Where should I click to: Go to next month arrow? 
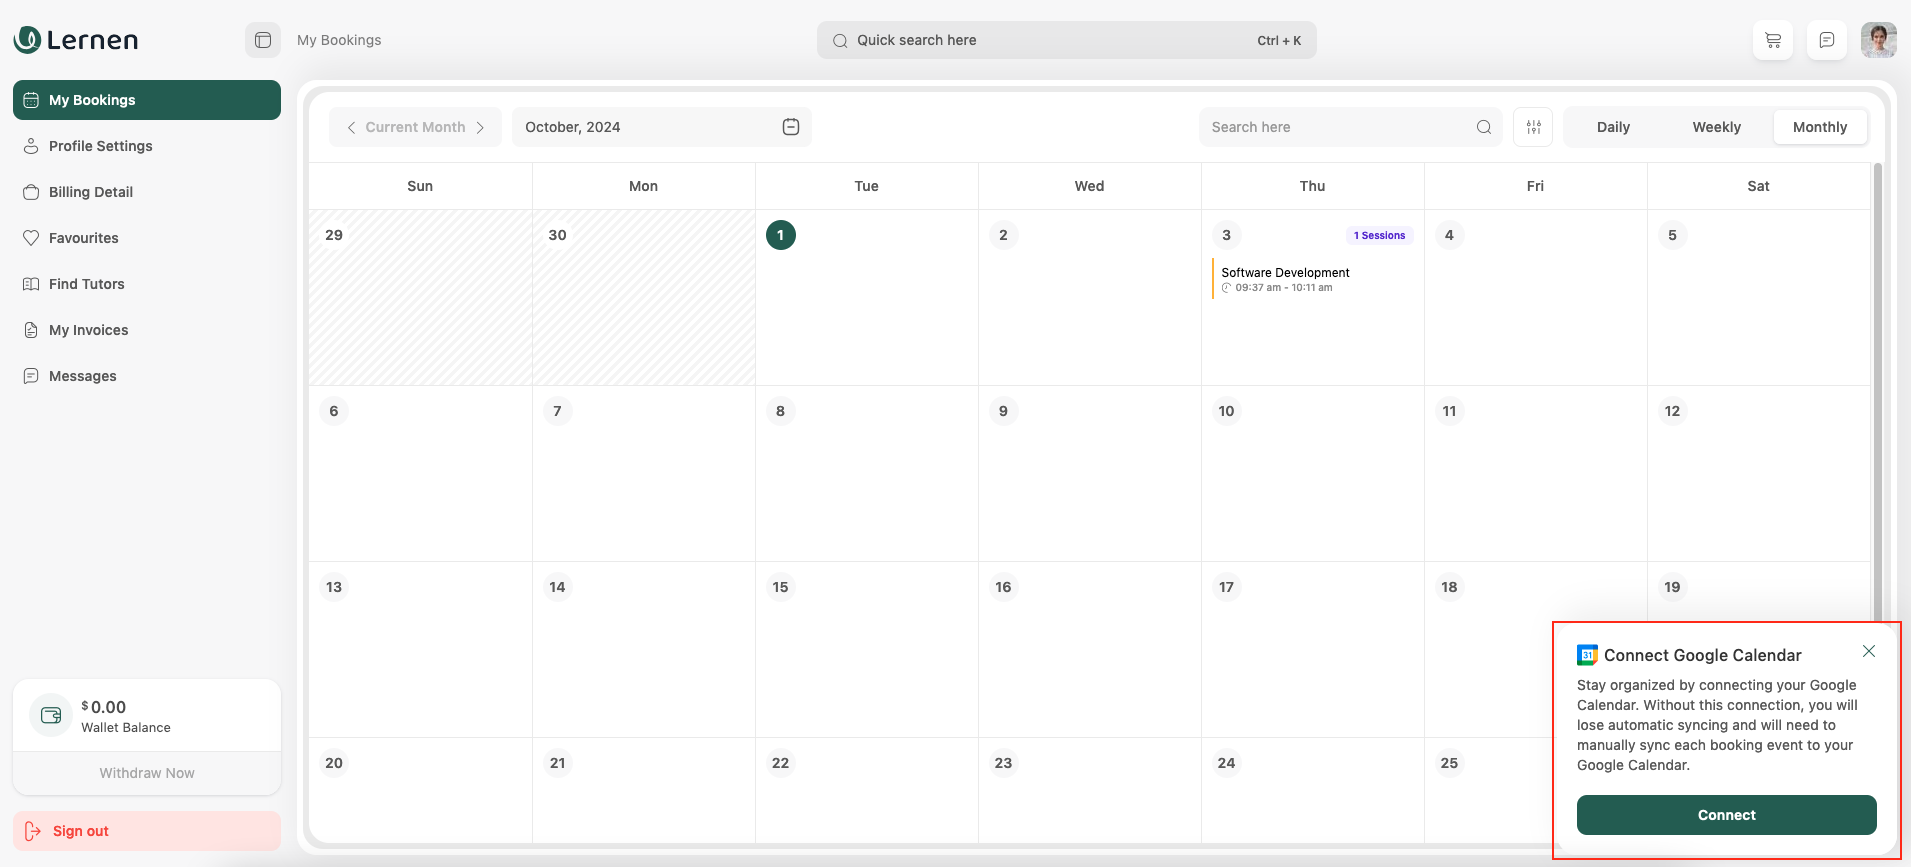click(x=481, y=127)
